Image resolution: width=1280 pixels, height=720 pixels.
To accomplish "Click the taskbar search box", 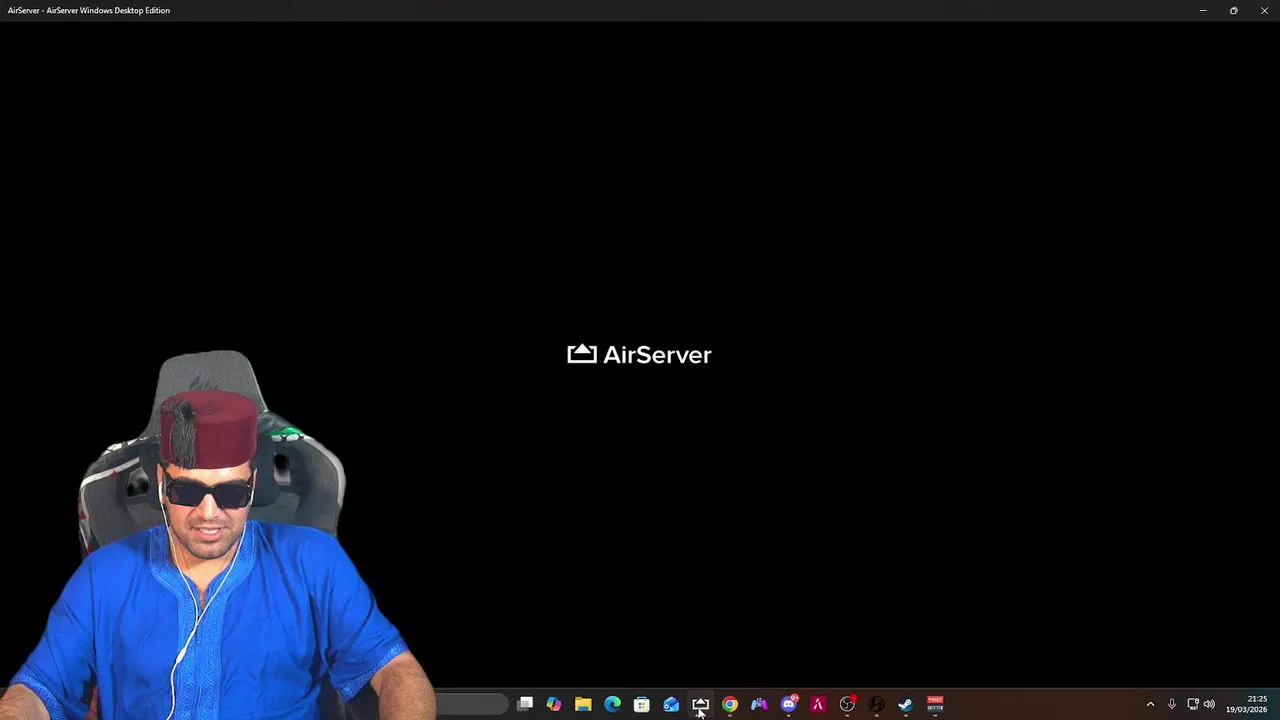I will pyautogui.click(x=472, y=704).
